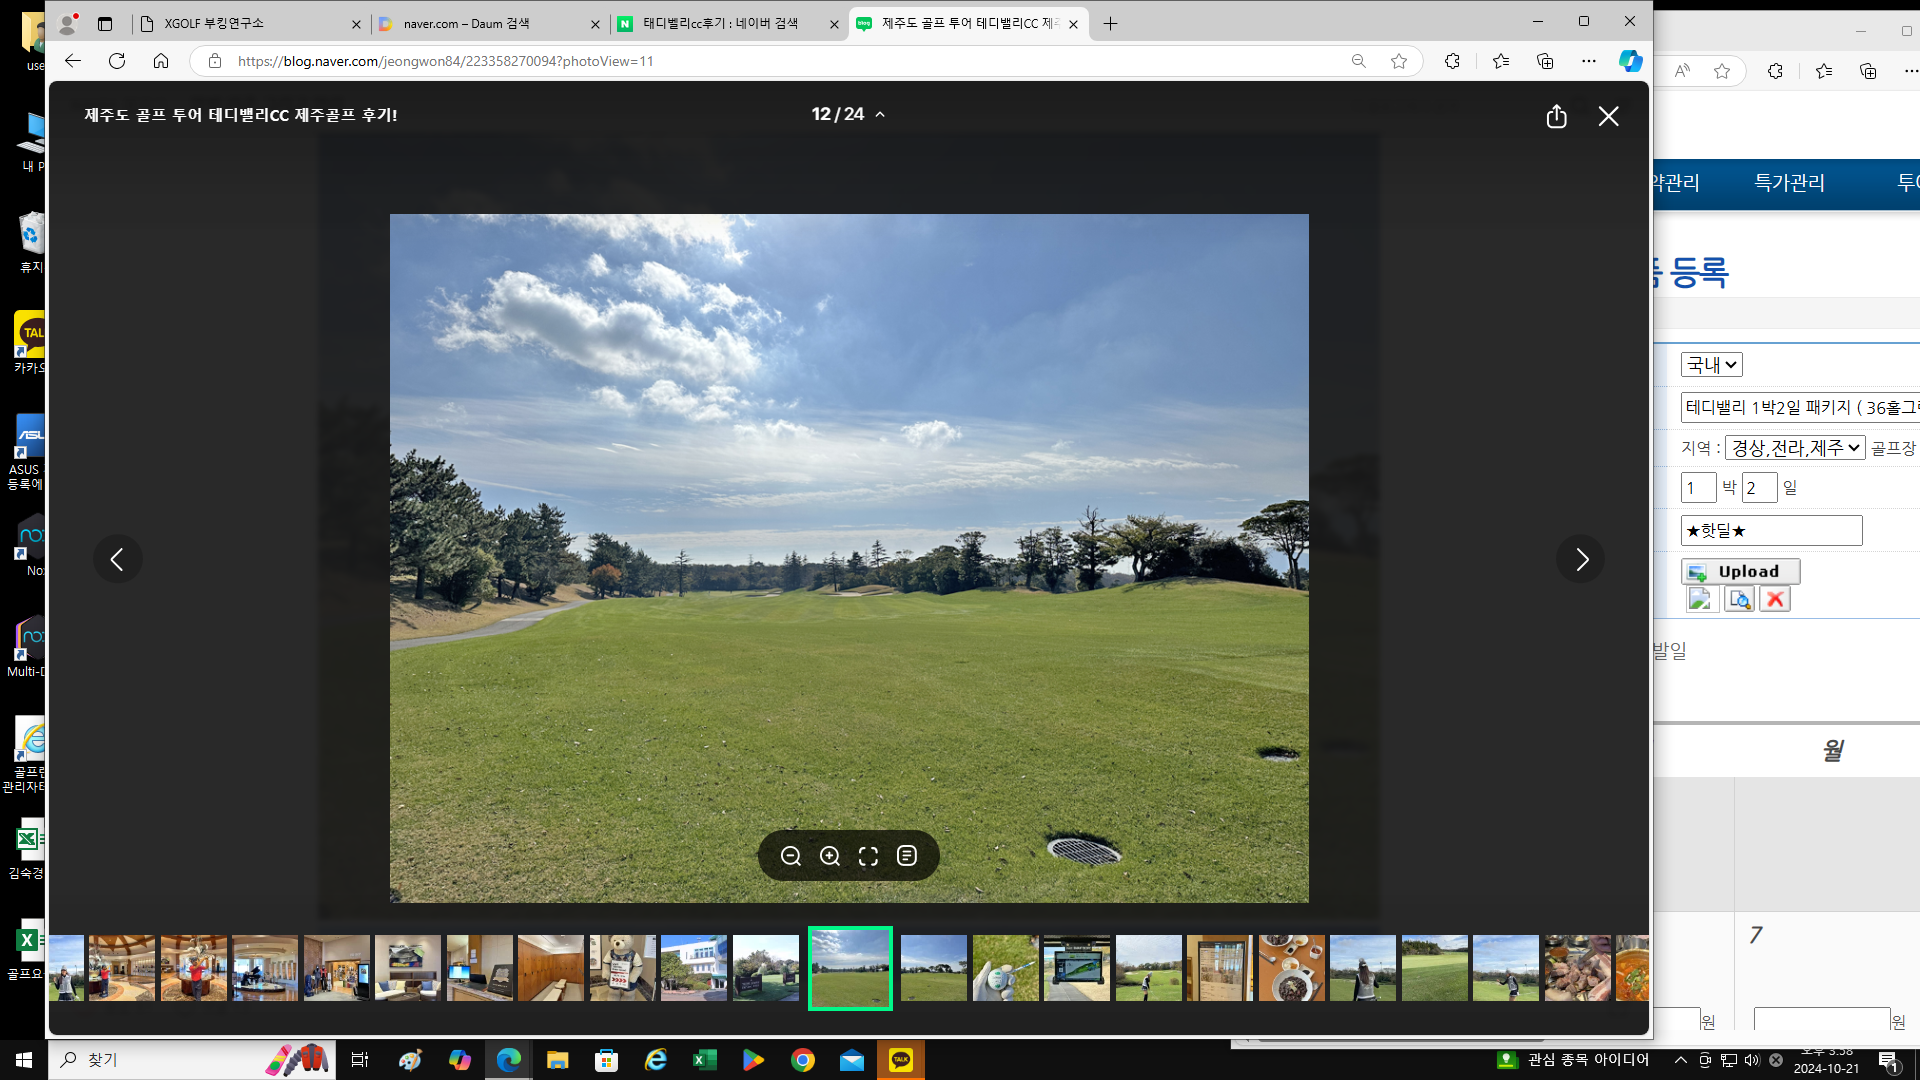Go back in Edge browser
The image size is (1920, 1080).
(x=73, y=61)
